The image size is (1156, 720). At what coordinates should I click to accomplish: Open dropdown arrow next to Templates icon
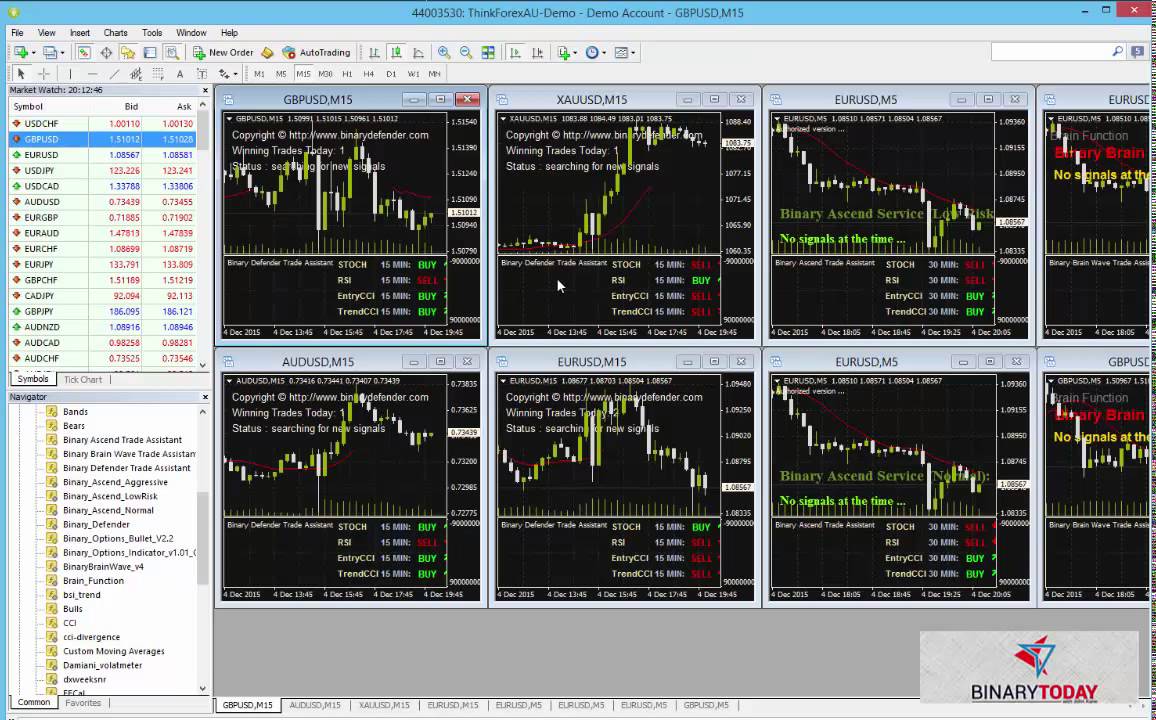pos(633,53)
